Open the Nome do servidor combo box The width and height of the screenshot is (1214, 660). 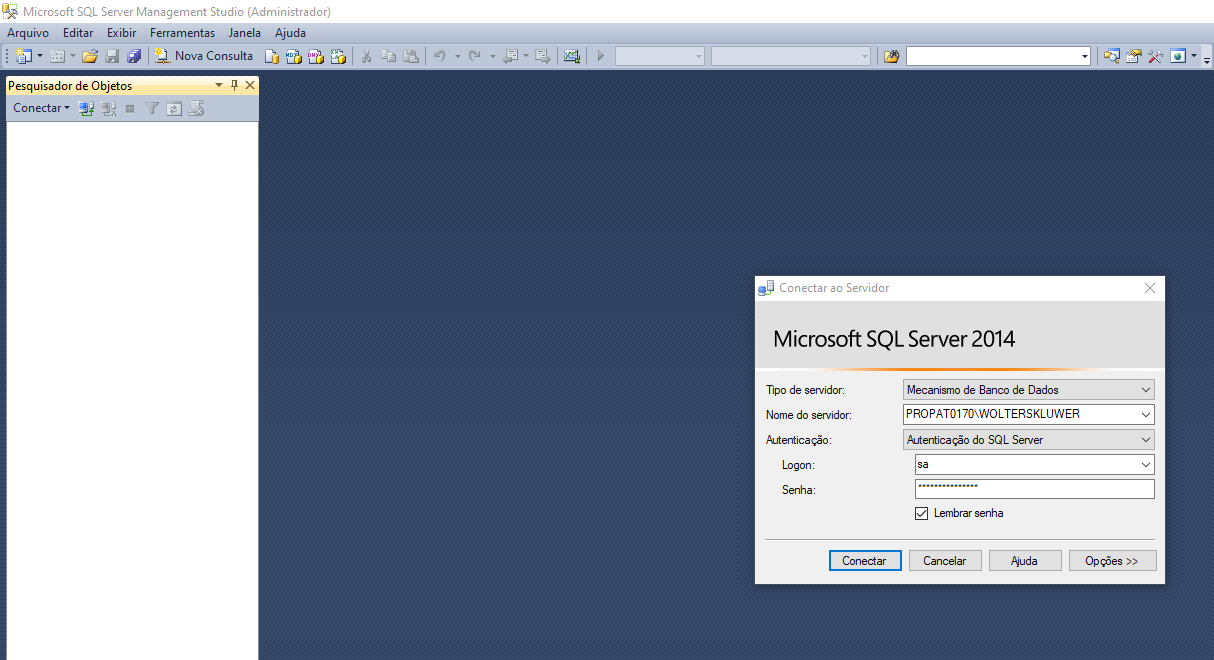(1028, 414)
